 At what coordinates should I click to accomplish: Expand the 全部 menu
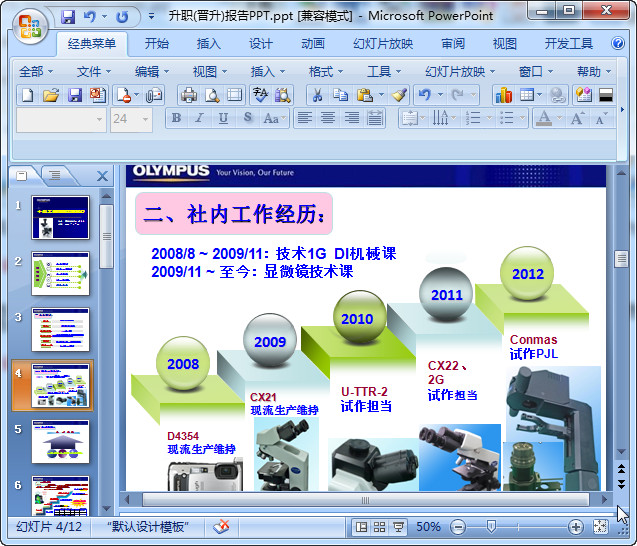(36, 72)
